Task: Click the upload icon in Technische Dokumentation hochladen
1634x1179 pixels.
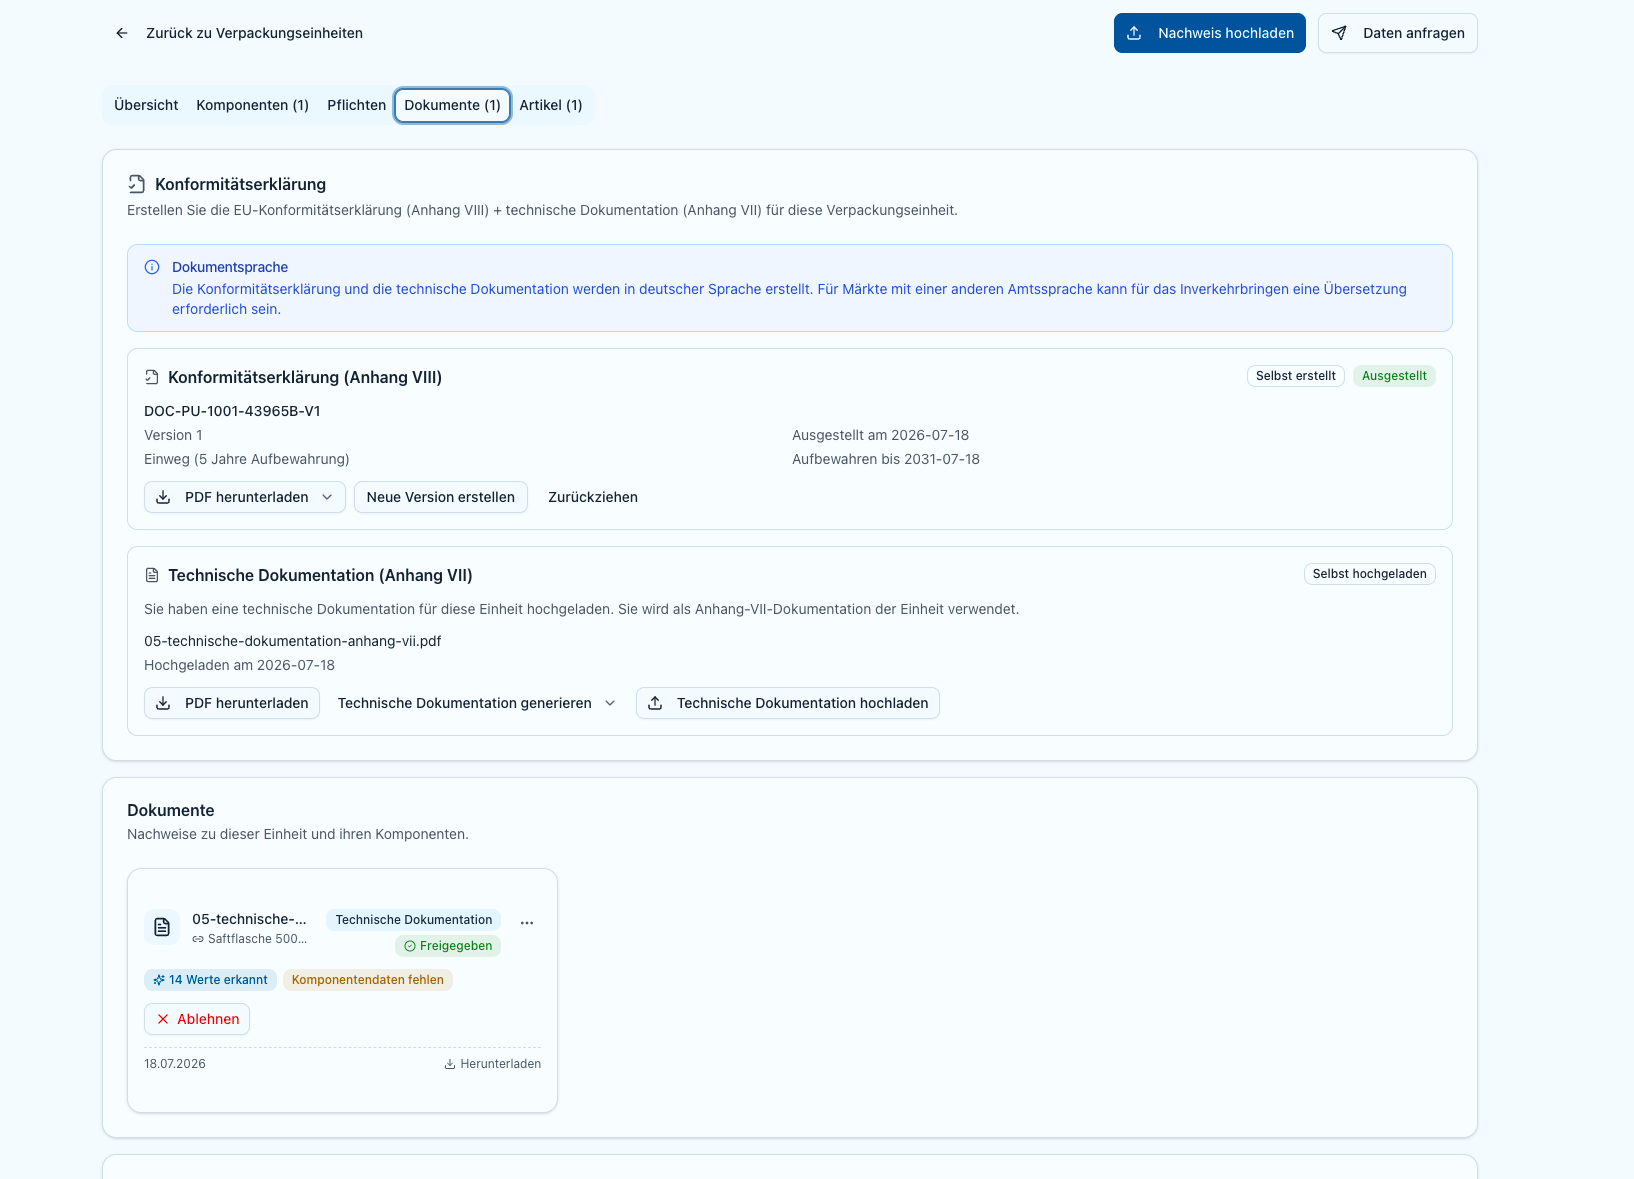Action: (x=655, y=703)
